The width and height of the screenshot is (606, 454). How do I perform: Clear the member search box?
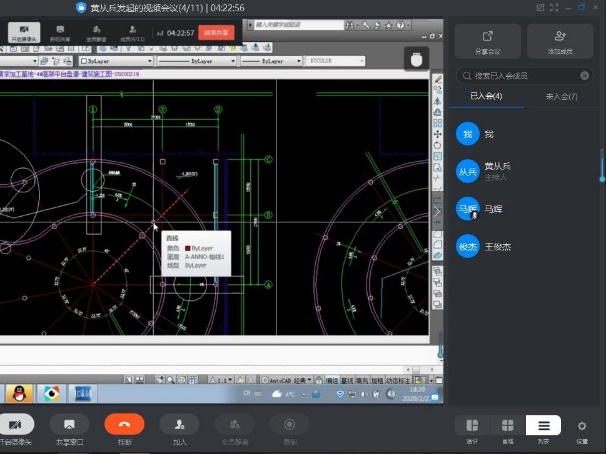[x=585, y=76]
